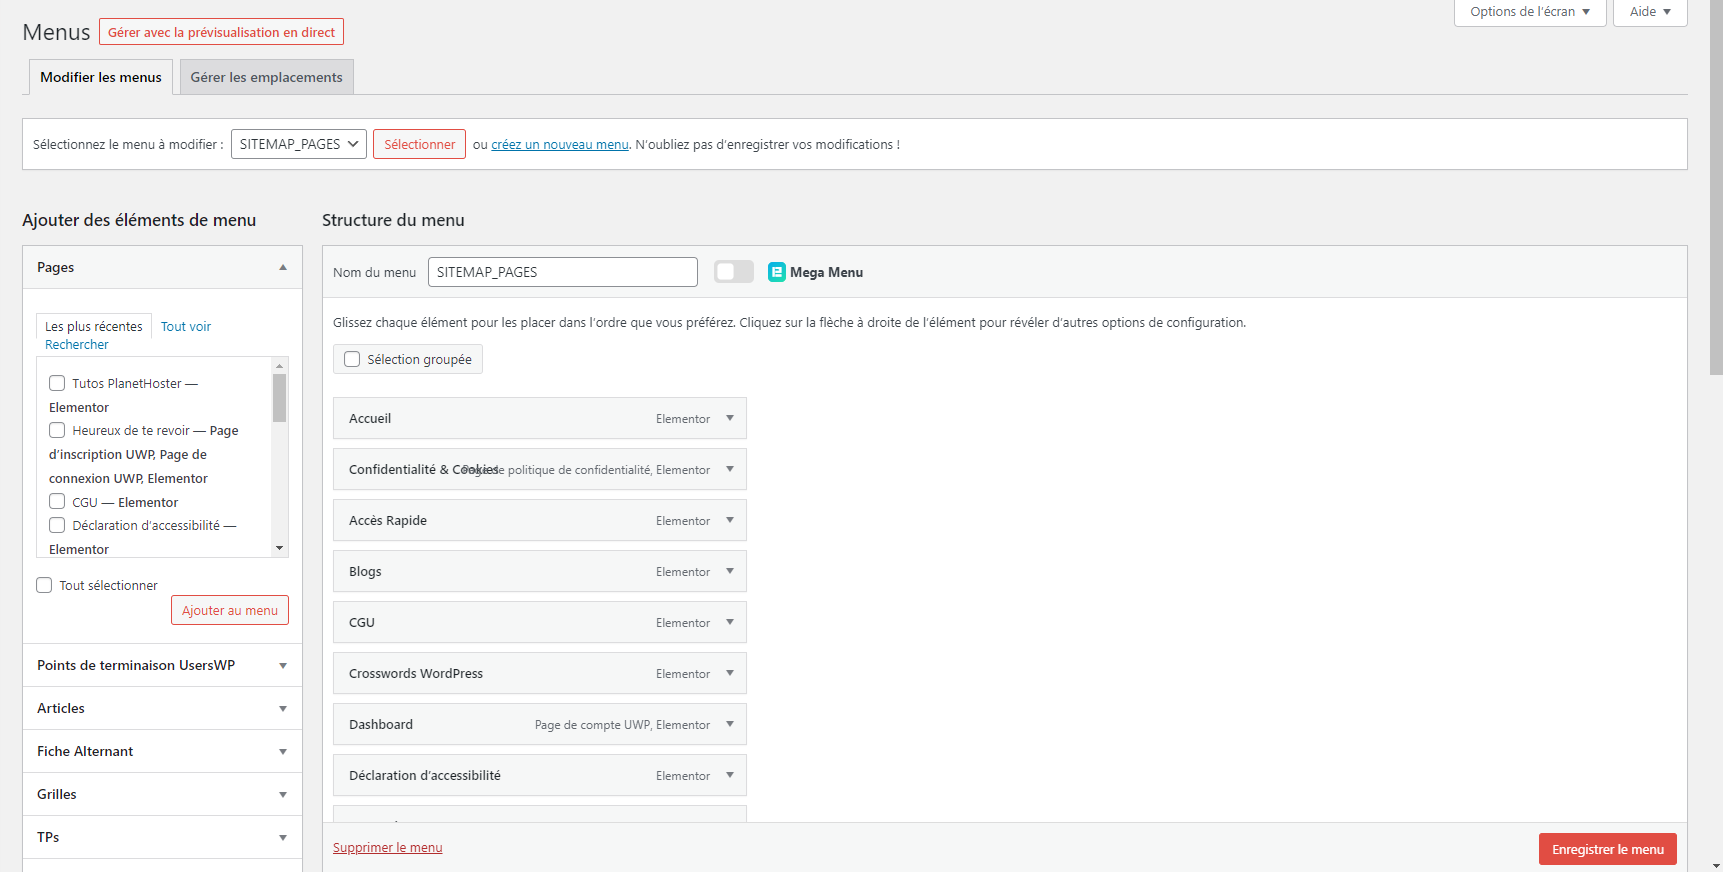Screen dimensions: 1723x872
Task: Collapse the Pages panel arrow
Action: click(x=283, y=267)
